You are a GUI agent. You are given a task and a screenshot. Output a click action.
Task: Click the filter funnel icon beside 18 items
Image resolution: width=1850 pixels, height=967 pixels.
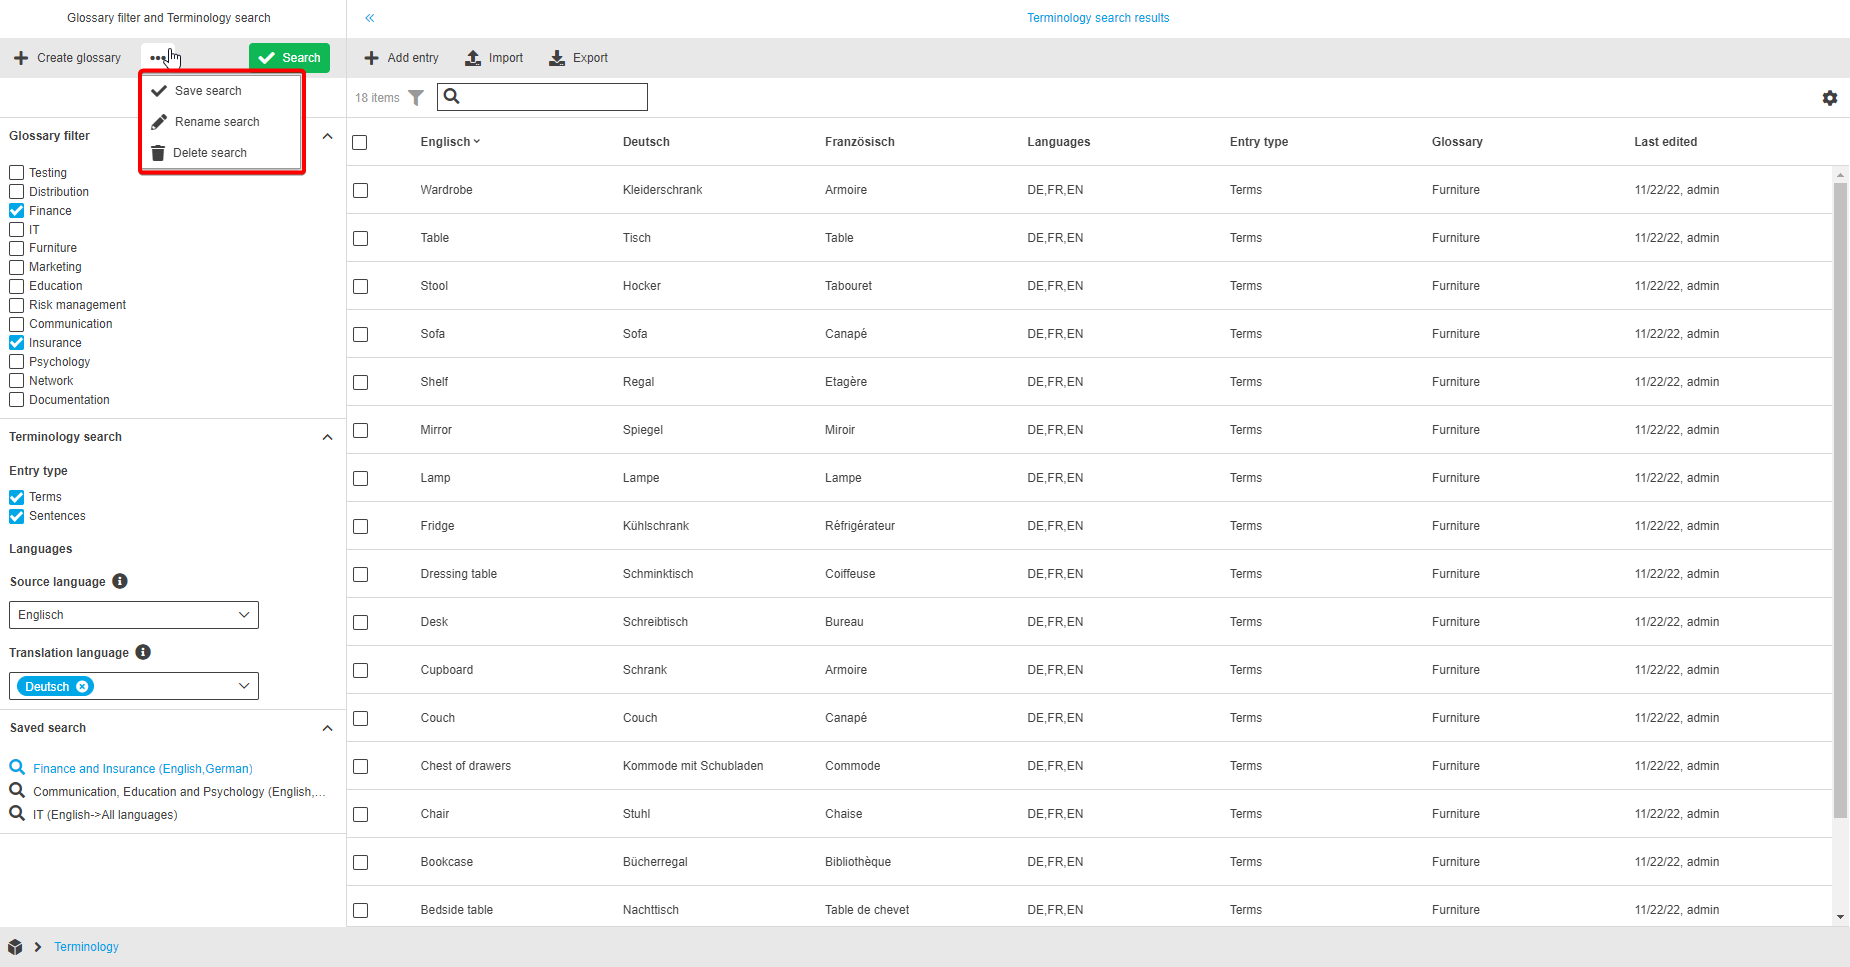click(416, 98)
